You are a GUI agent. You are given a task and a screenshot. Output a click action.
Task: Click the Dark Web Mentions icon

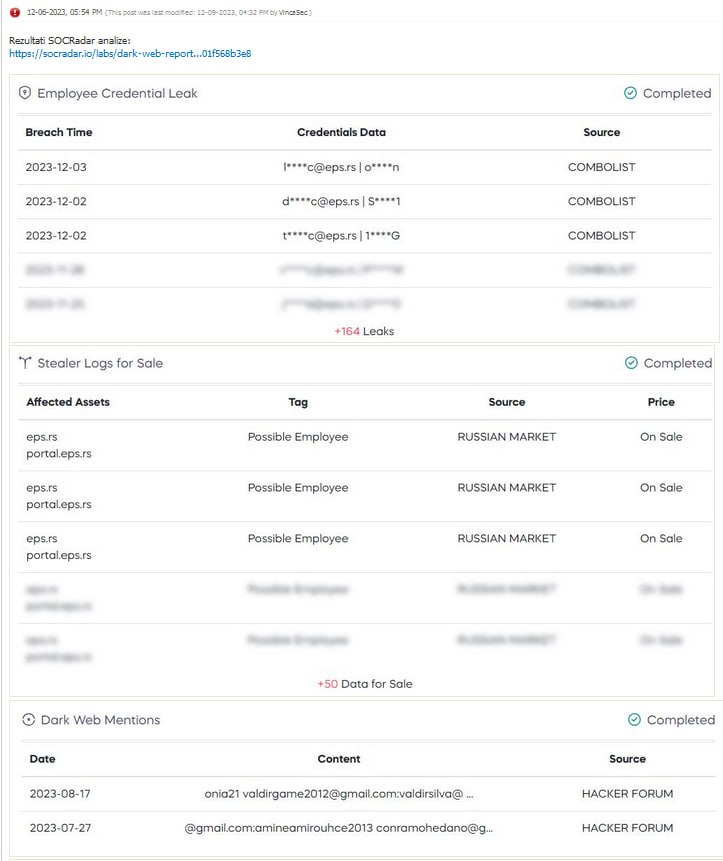[x=29, y=720]
